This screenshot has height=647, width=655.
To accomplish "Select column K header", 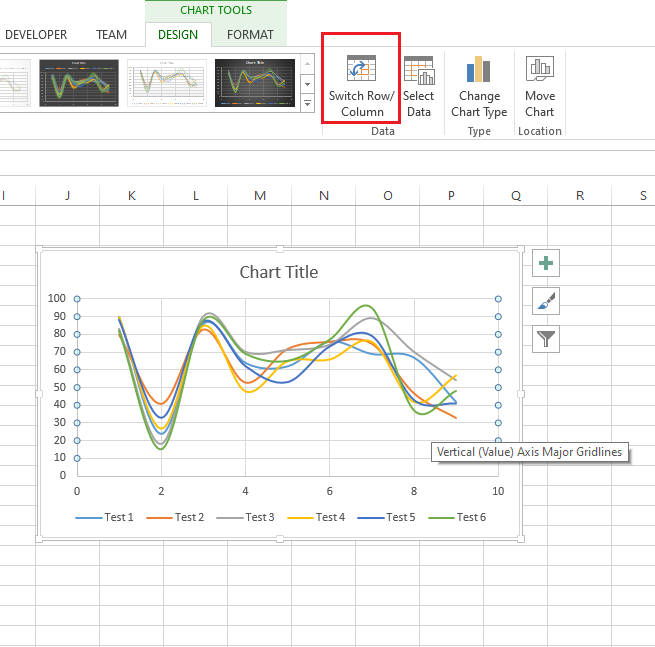I will pos(132,195).
